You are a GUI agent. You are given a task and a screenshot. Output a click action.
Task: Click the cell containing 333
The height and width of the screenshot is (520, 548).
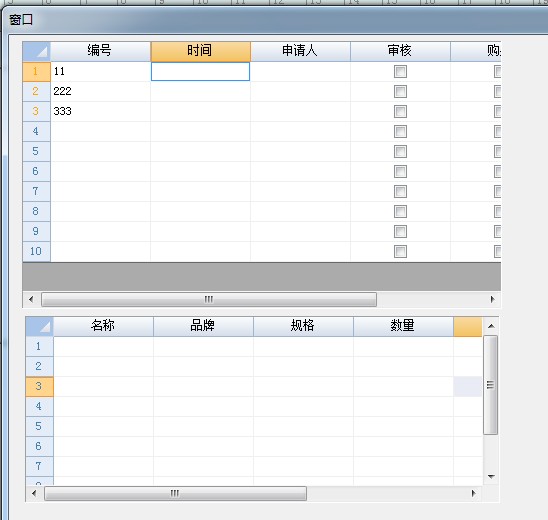tap(101, 111)
